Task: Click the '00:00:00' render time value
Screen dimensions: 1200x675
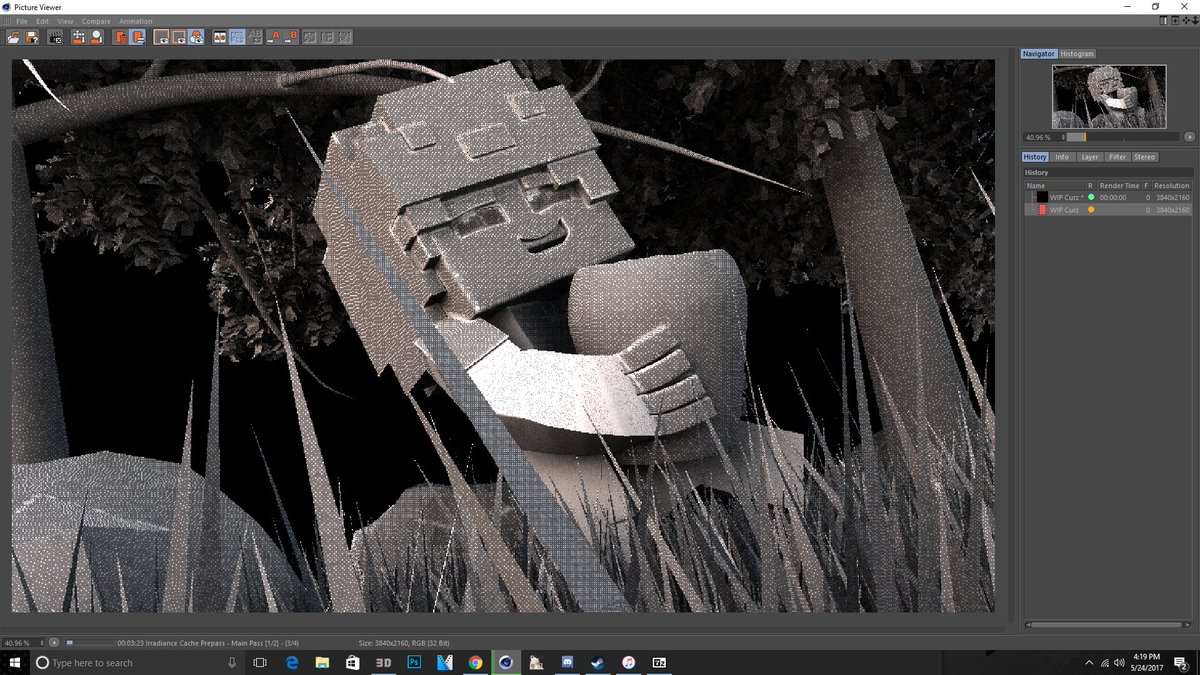Action: pos(1113,197)
